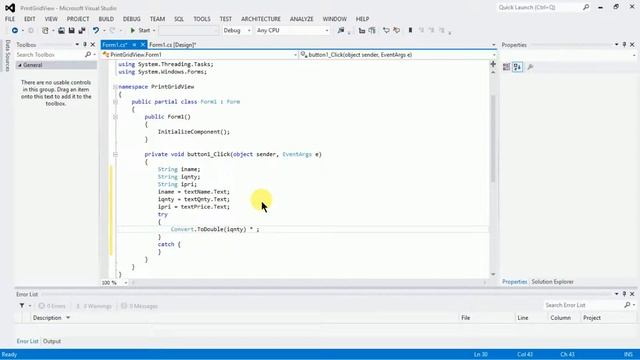
Task: Open the FILE menu
Action: 10,19
